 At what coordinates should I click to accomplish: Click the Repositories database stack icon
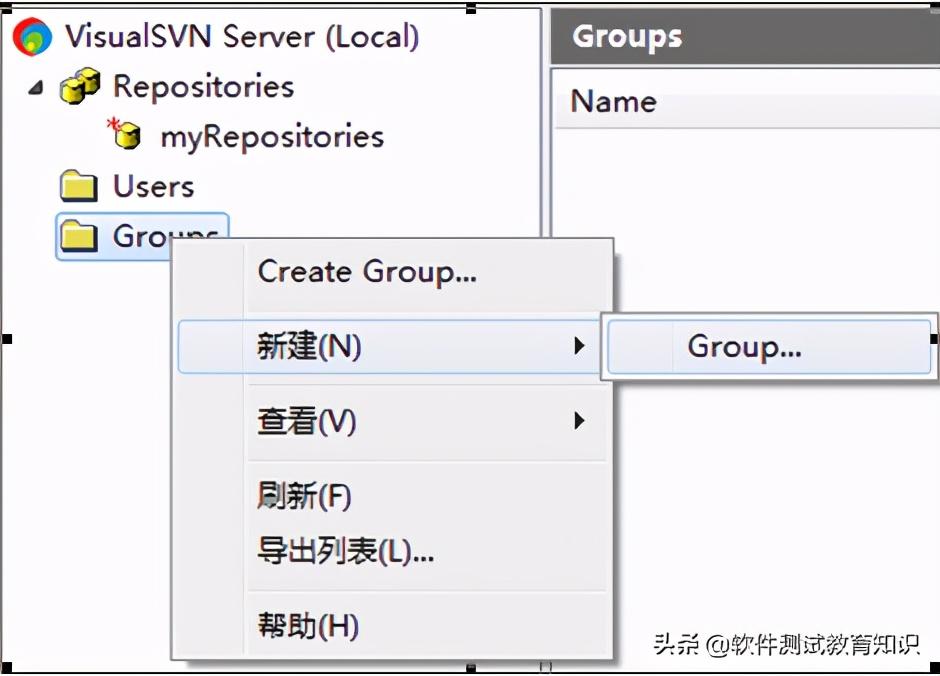82,85
